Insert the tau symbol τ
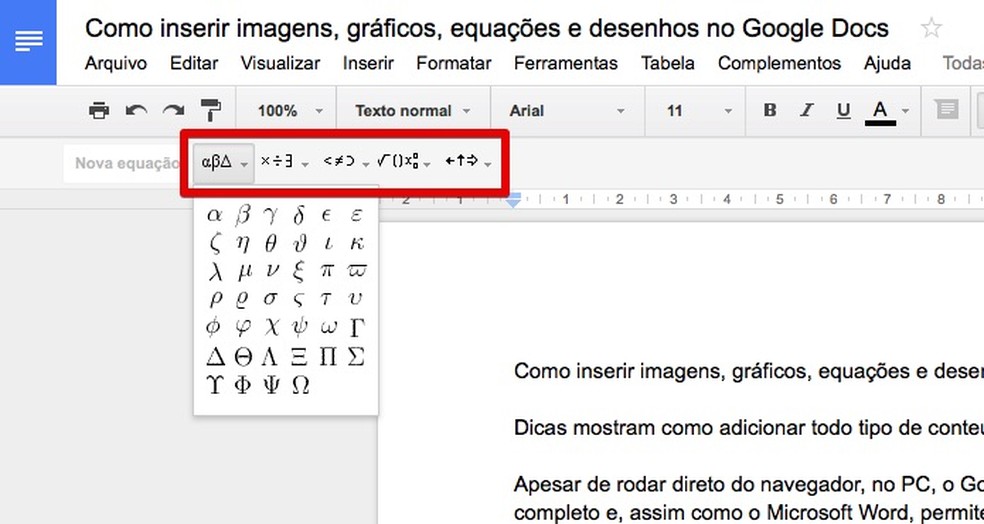Image resolution: width=984 pixels, height=524 pixels. click(x=326, y=299)
